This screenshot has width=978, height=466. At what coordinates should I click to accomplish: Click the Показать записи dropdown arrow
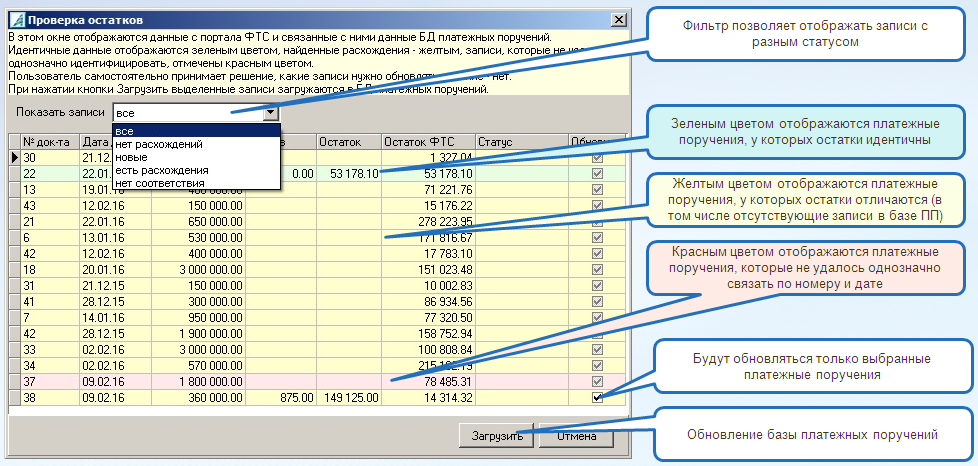tap(271, 114)
